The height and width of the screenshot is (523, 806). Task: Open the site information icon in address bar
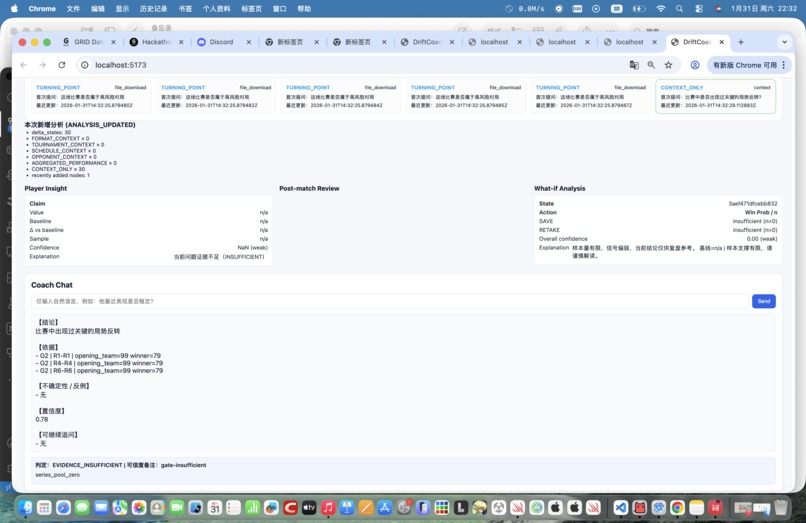click(x=85, y=65)
